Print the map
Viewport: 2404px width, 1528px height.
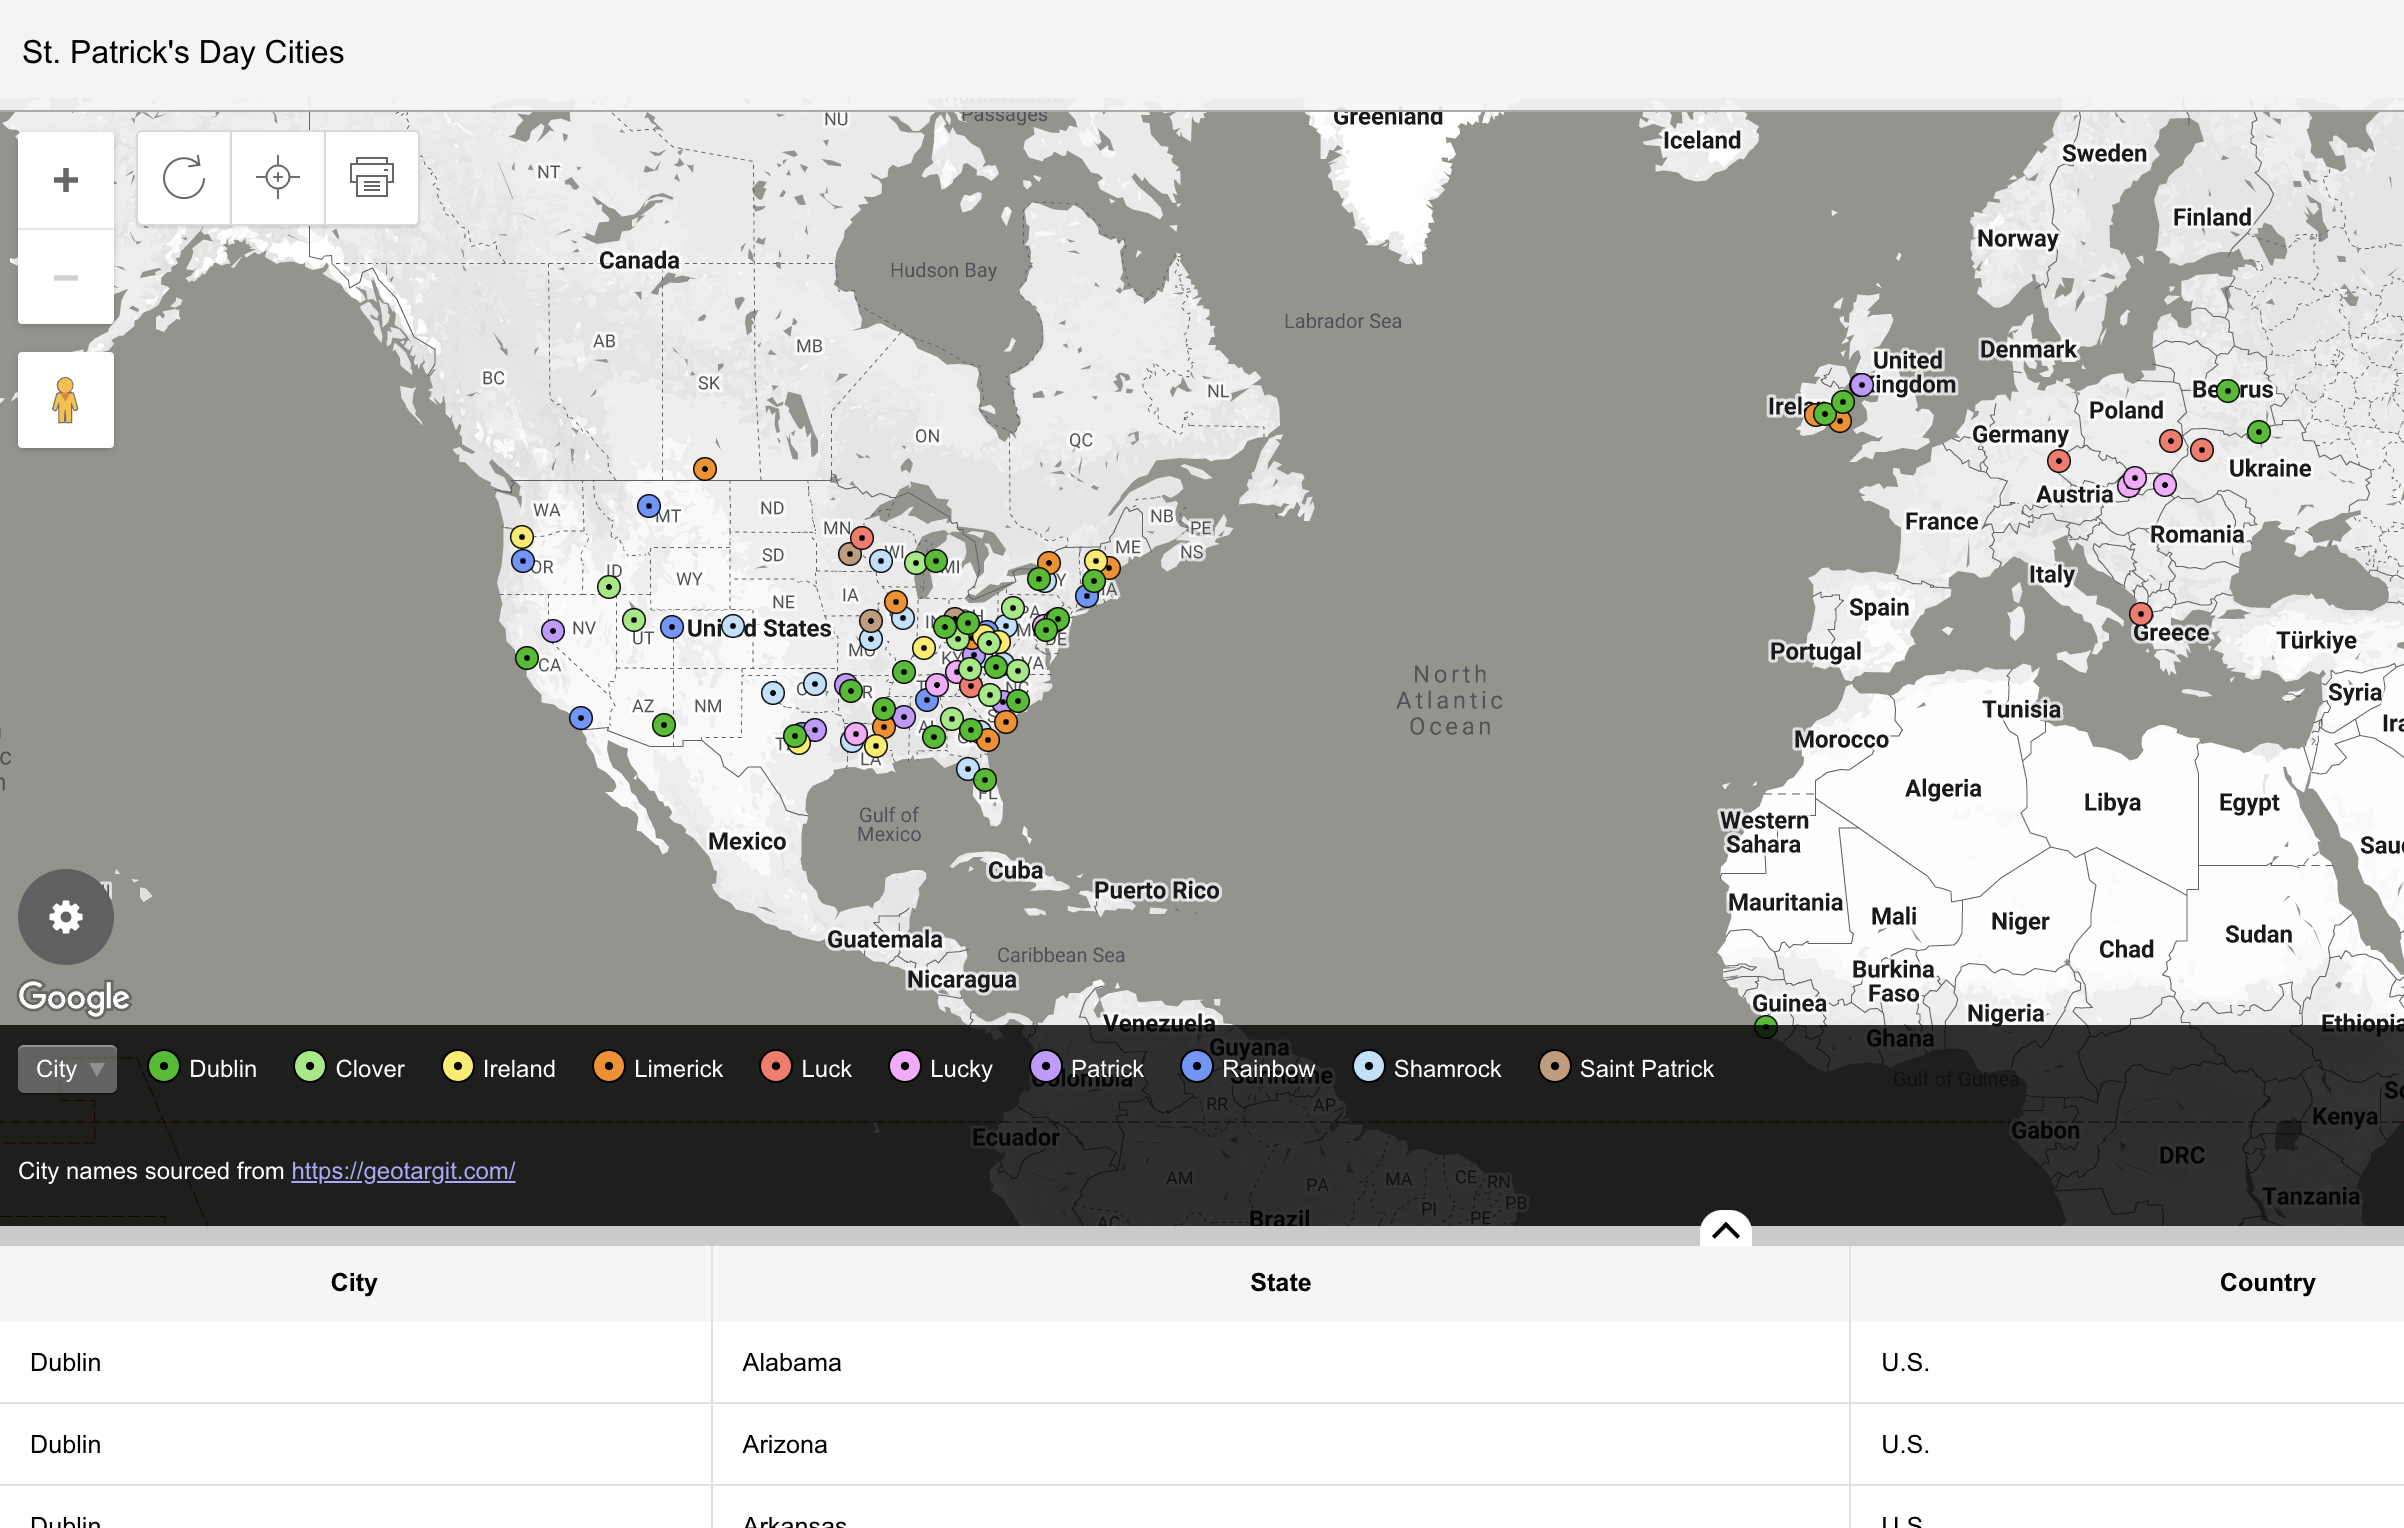point(371,178)
